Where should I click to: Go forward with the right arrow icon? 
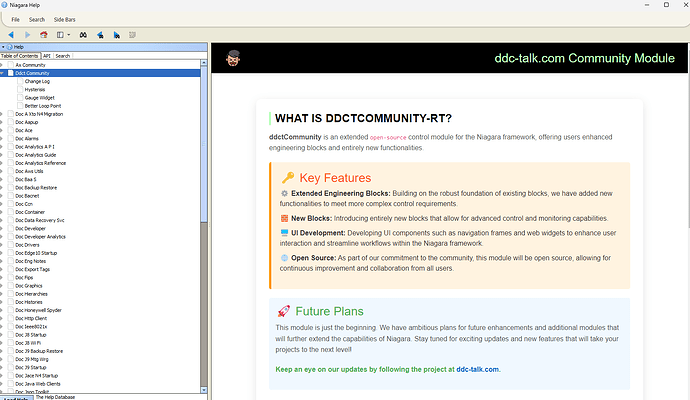[27, 35]
